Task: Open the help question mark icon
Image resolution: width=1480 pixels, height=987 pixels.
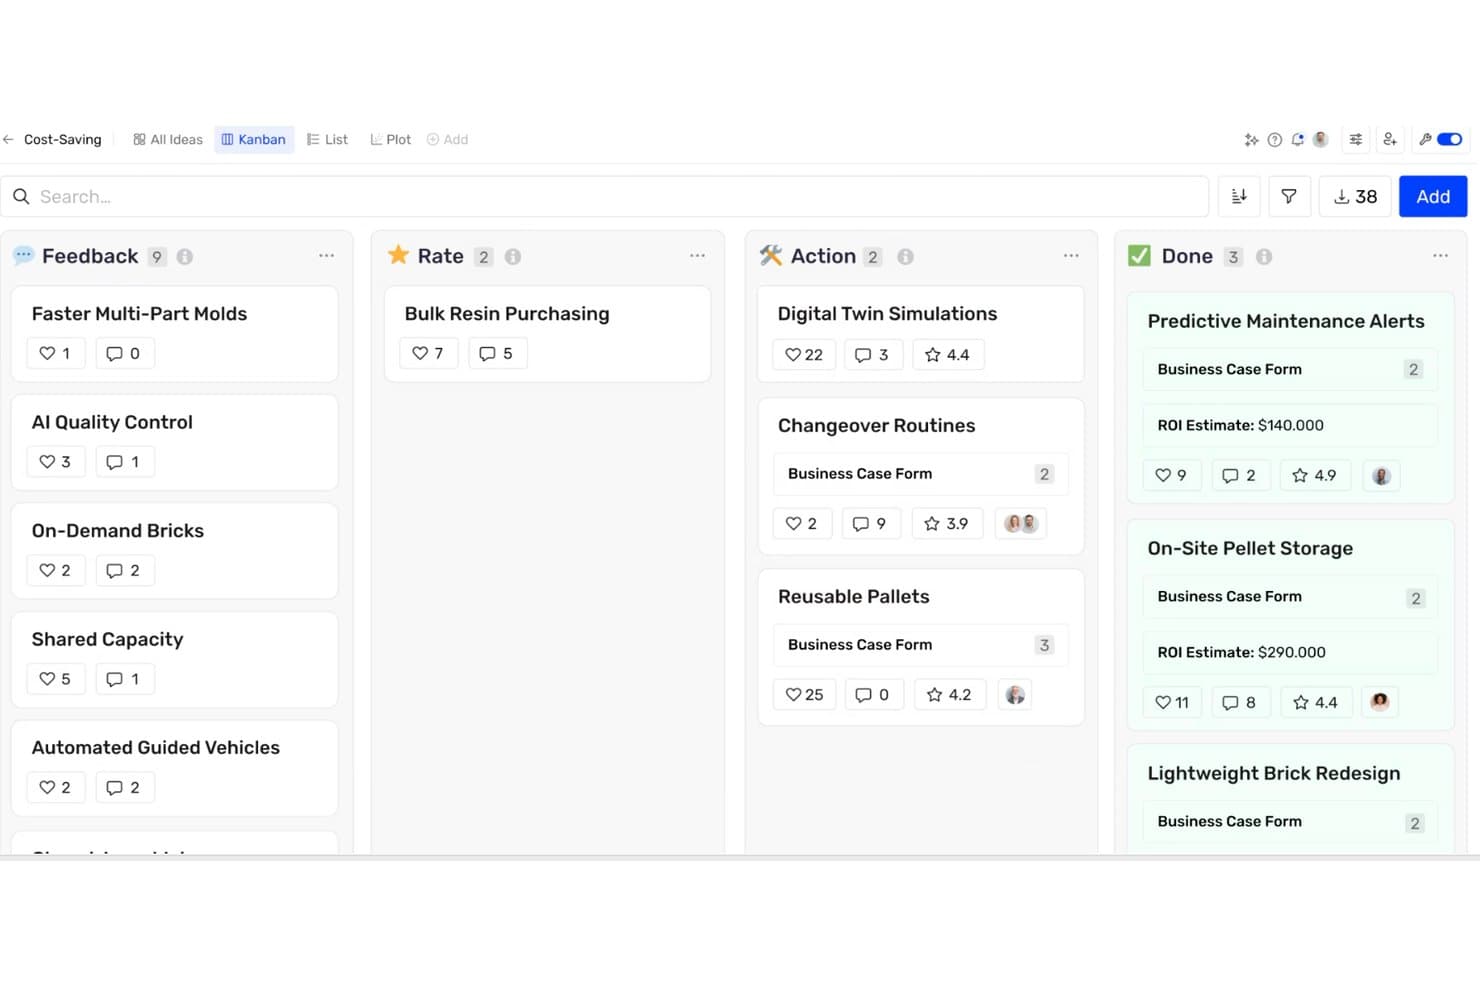Action: [x=1274, y=140]
